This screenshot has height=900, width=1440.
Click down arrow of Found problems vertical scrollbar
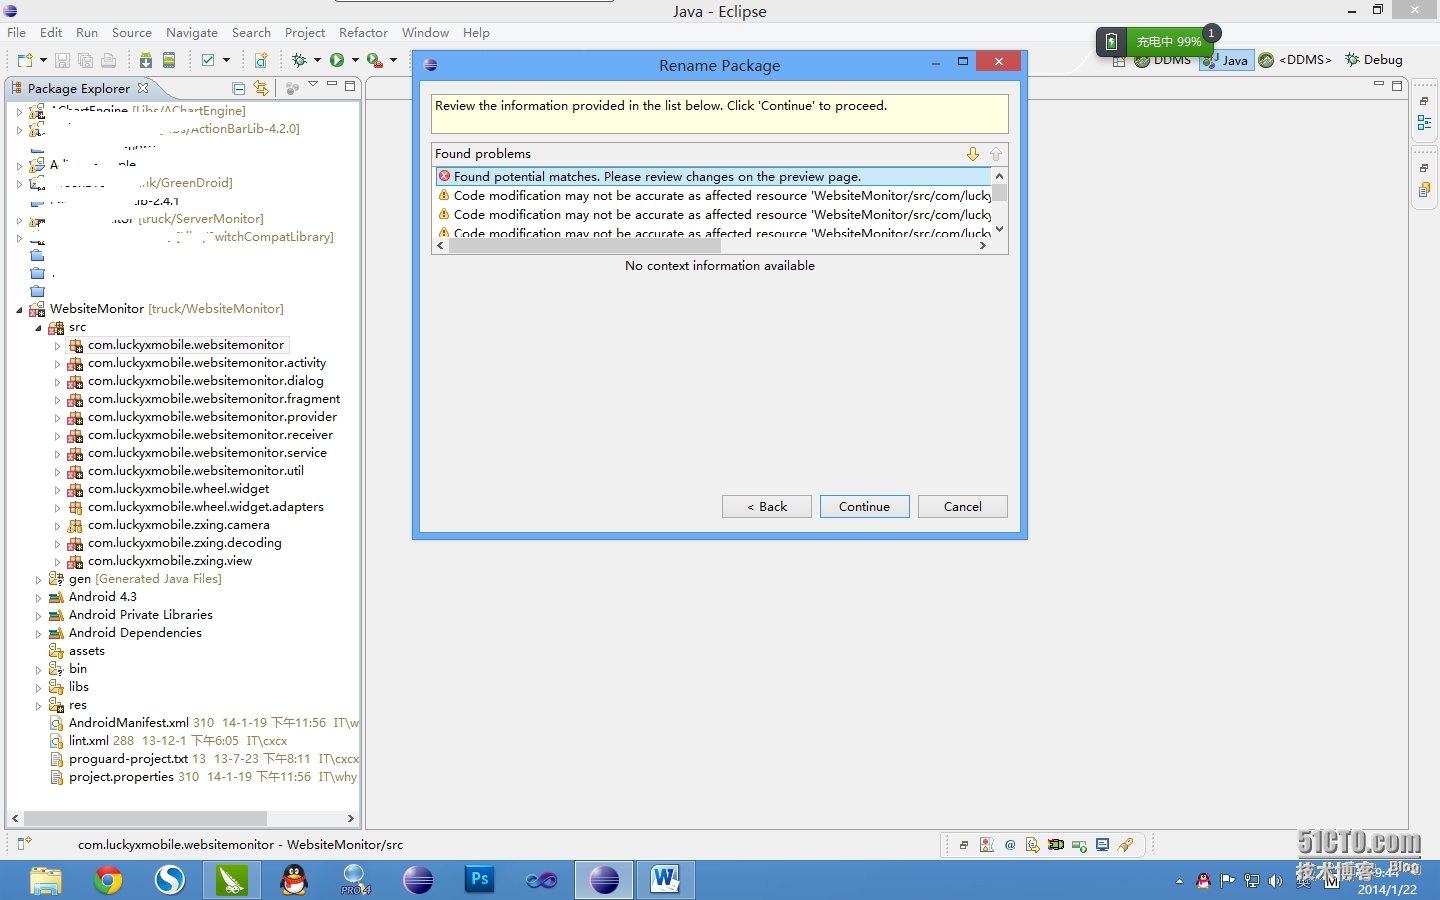click(999, 229)
